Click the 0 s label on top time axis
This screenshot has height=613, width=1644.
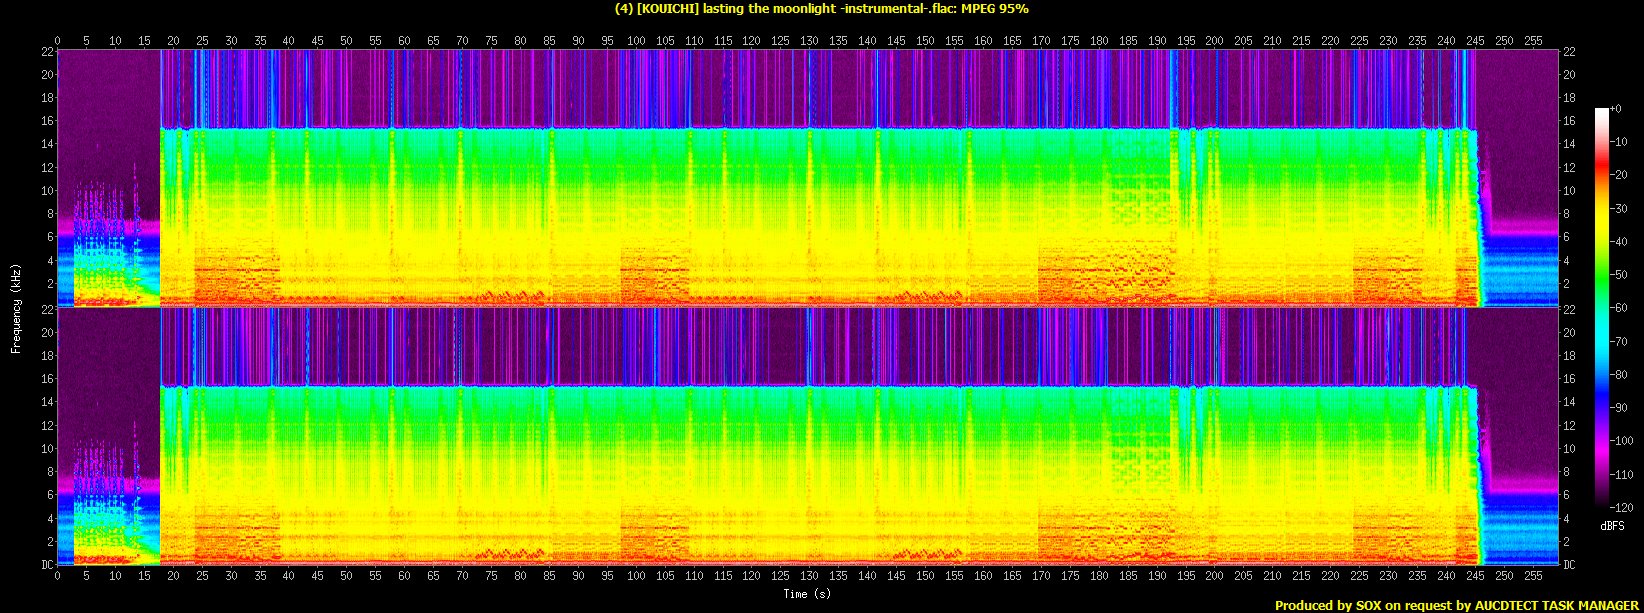click(x=58, y=41)
